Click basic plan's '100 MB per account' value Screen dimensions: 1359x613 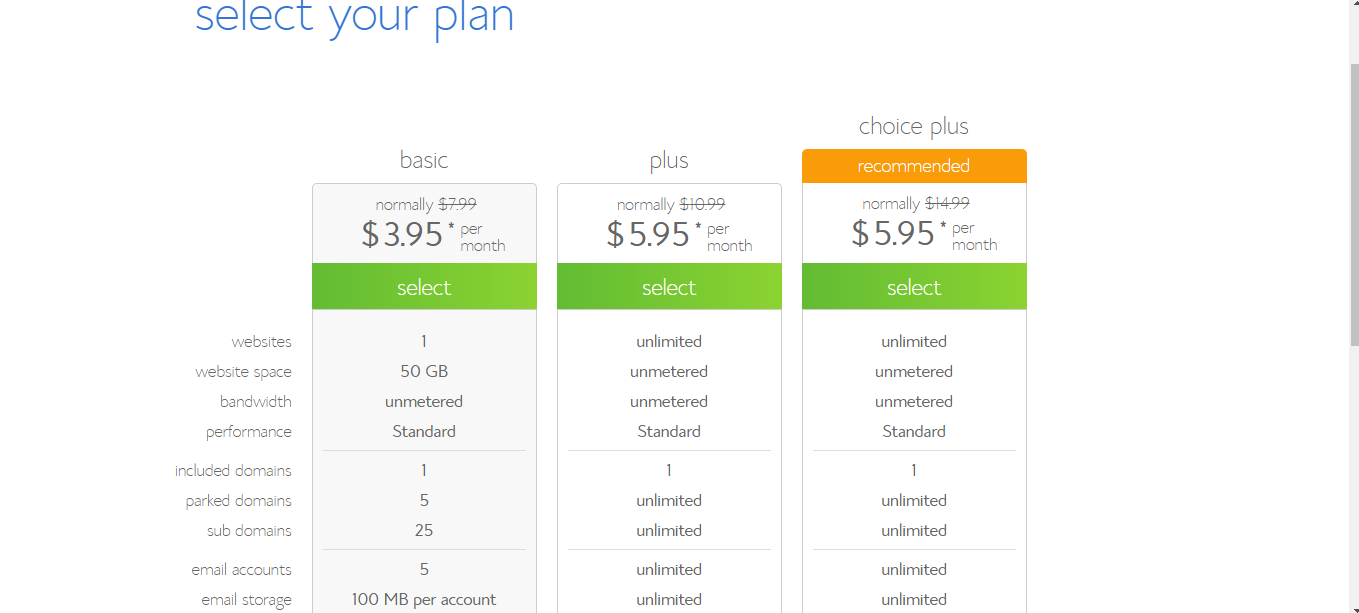(424, 600)
